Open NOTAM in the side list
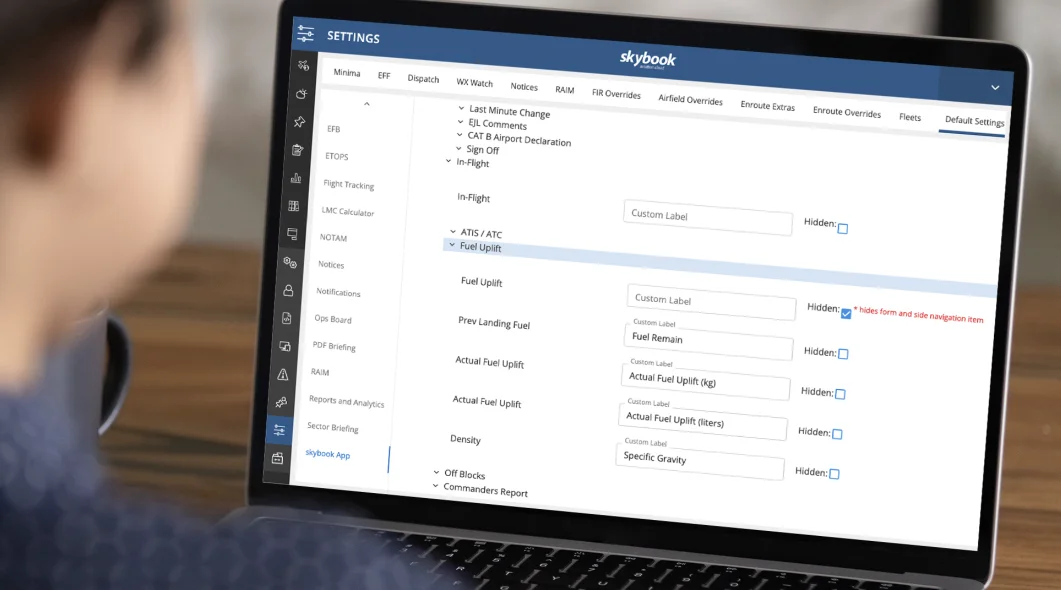The image size is (1061, 590). (333, 237)
